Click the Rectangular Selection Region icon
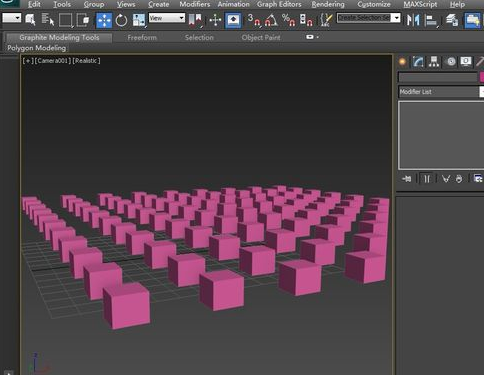 coord(65,20)
